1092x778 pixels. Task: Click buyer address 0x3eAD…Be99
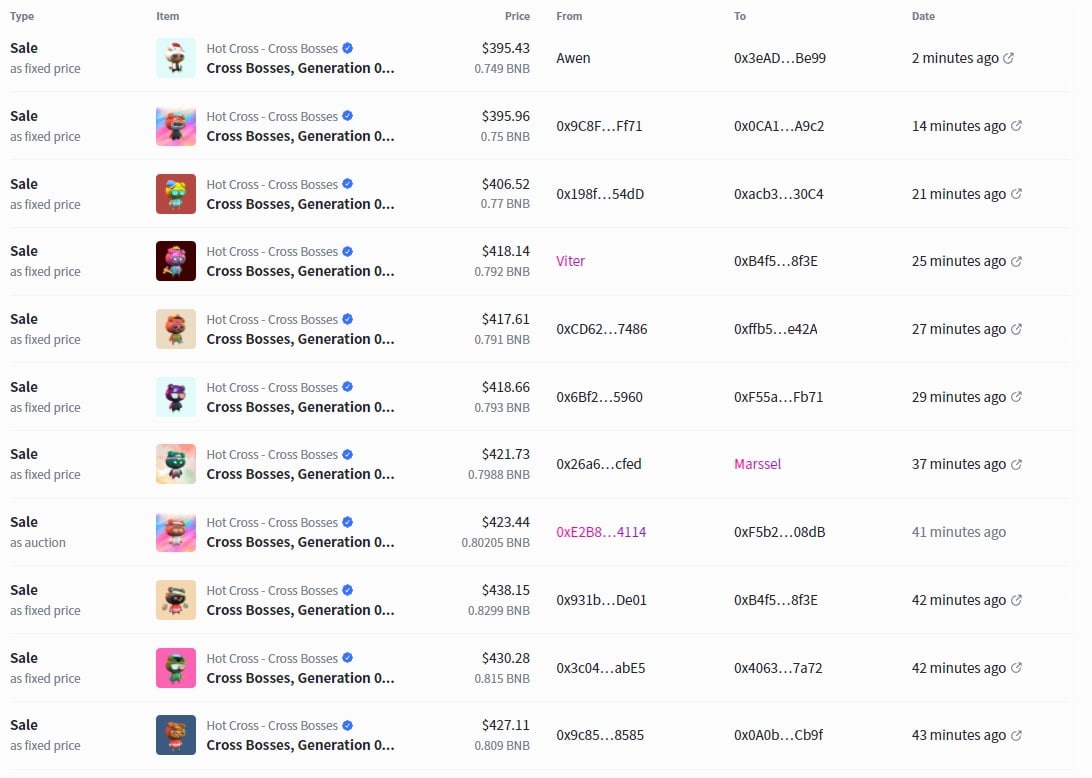(x=779, y=58)
